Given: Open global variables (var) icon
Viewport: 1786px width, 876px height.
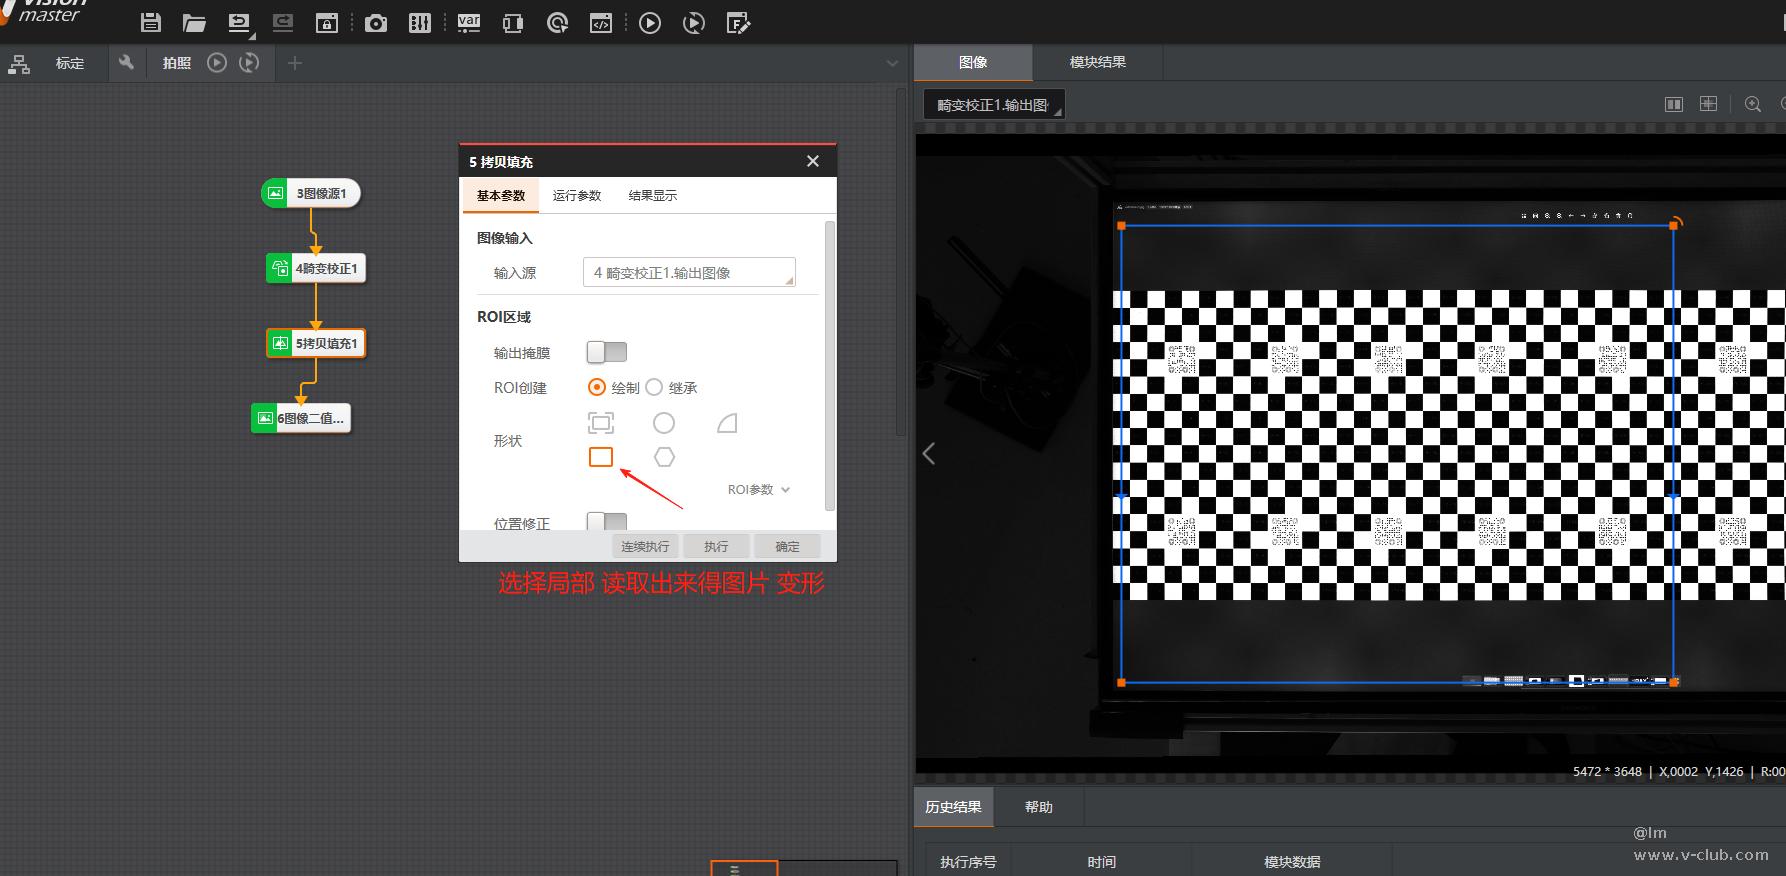Looking at the screenshot, I should 468,23.
